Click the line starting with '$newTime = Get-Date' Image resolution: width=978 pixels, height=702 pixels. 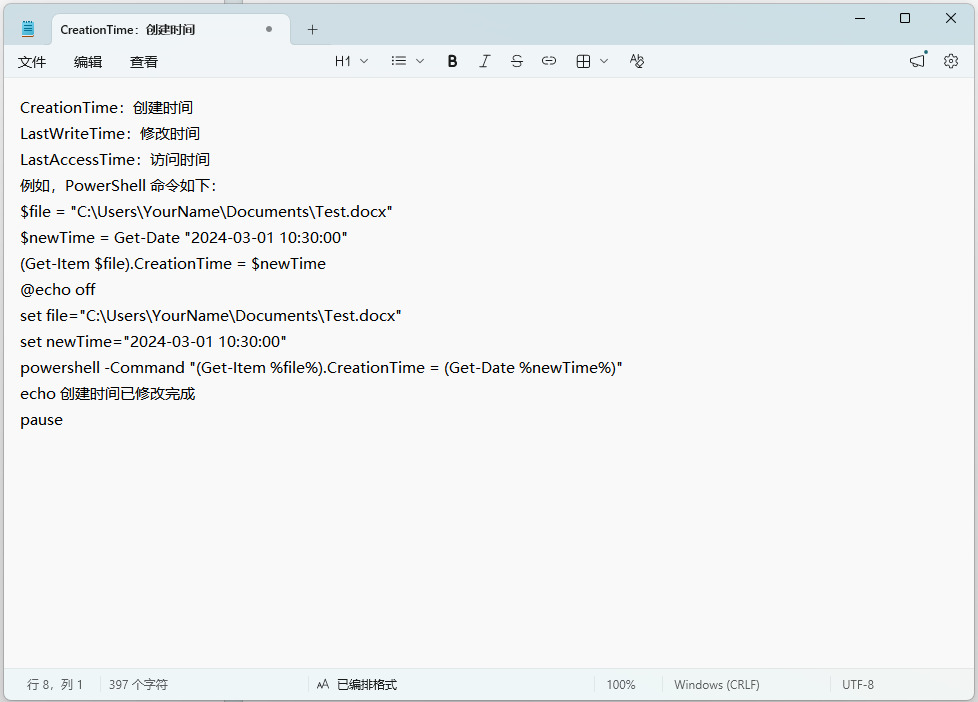point(183,238)
